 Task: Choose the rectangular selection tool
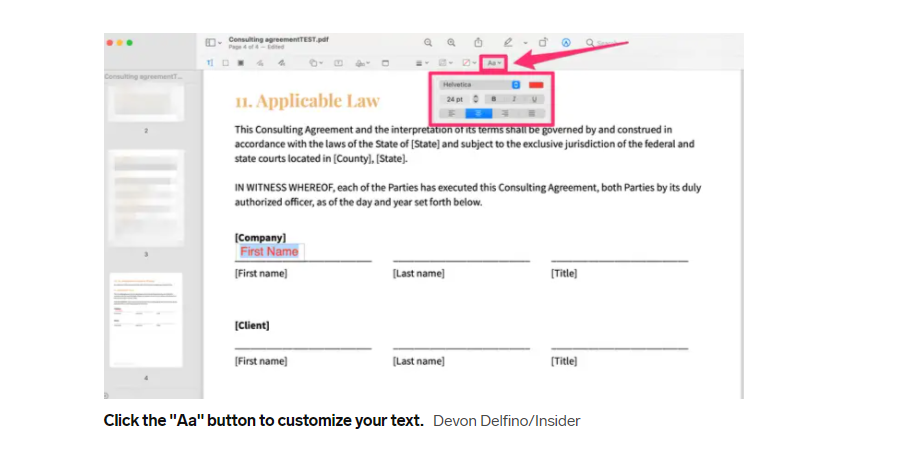click(x=225, y=63)
